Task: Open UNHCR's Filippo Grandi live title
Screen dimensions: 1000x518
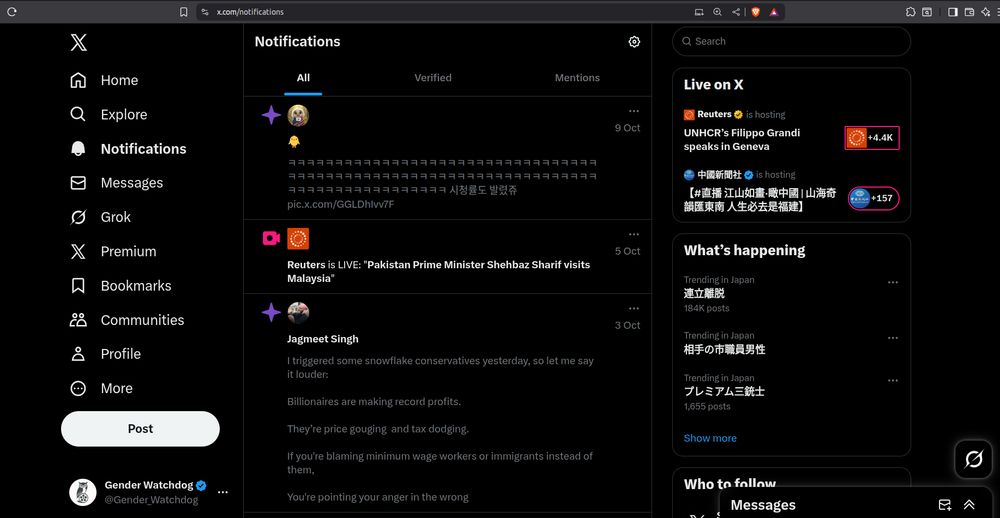Action: click(742, 140)
